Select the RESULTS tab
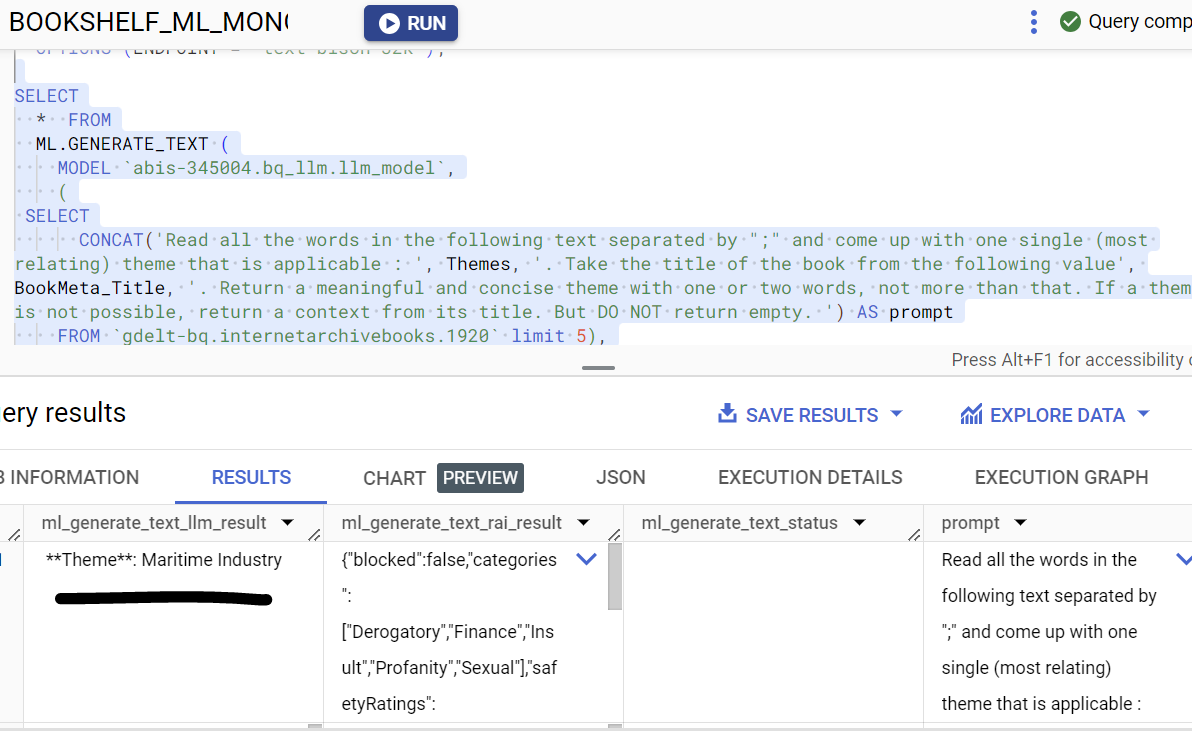 click(x=251, y=478)
